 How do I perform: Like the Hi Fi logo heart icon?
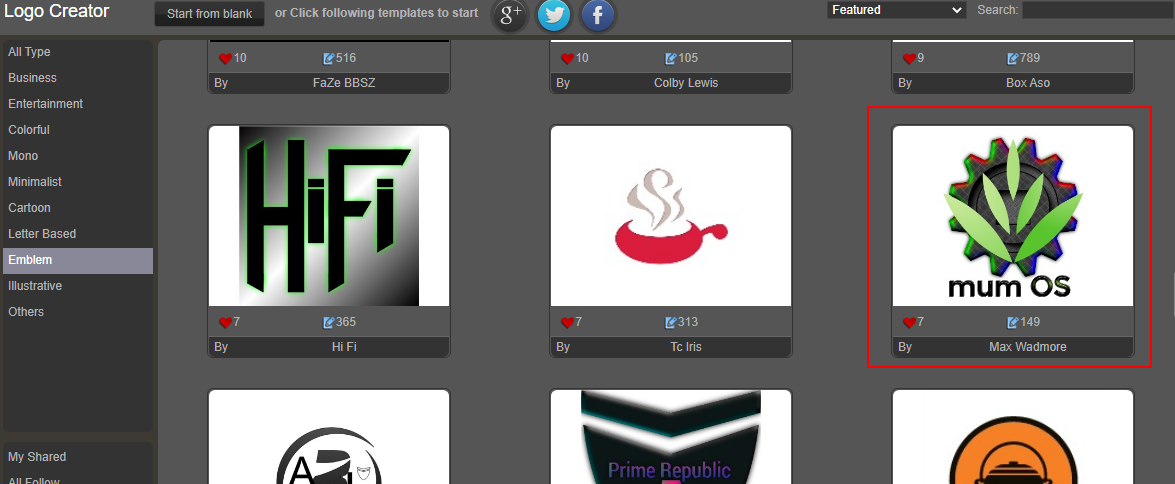coord(225,323)
